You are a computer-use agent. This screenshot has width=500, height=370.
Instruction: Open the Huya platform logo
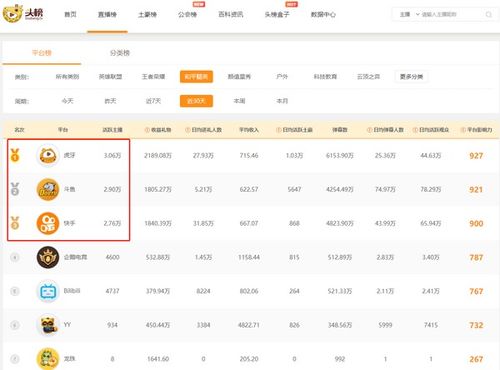[x=48, y=155]
